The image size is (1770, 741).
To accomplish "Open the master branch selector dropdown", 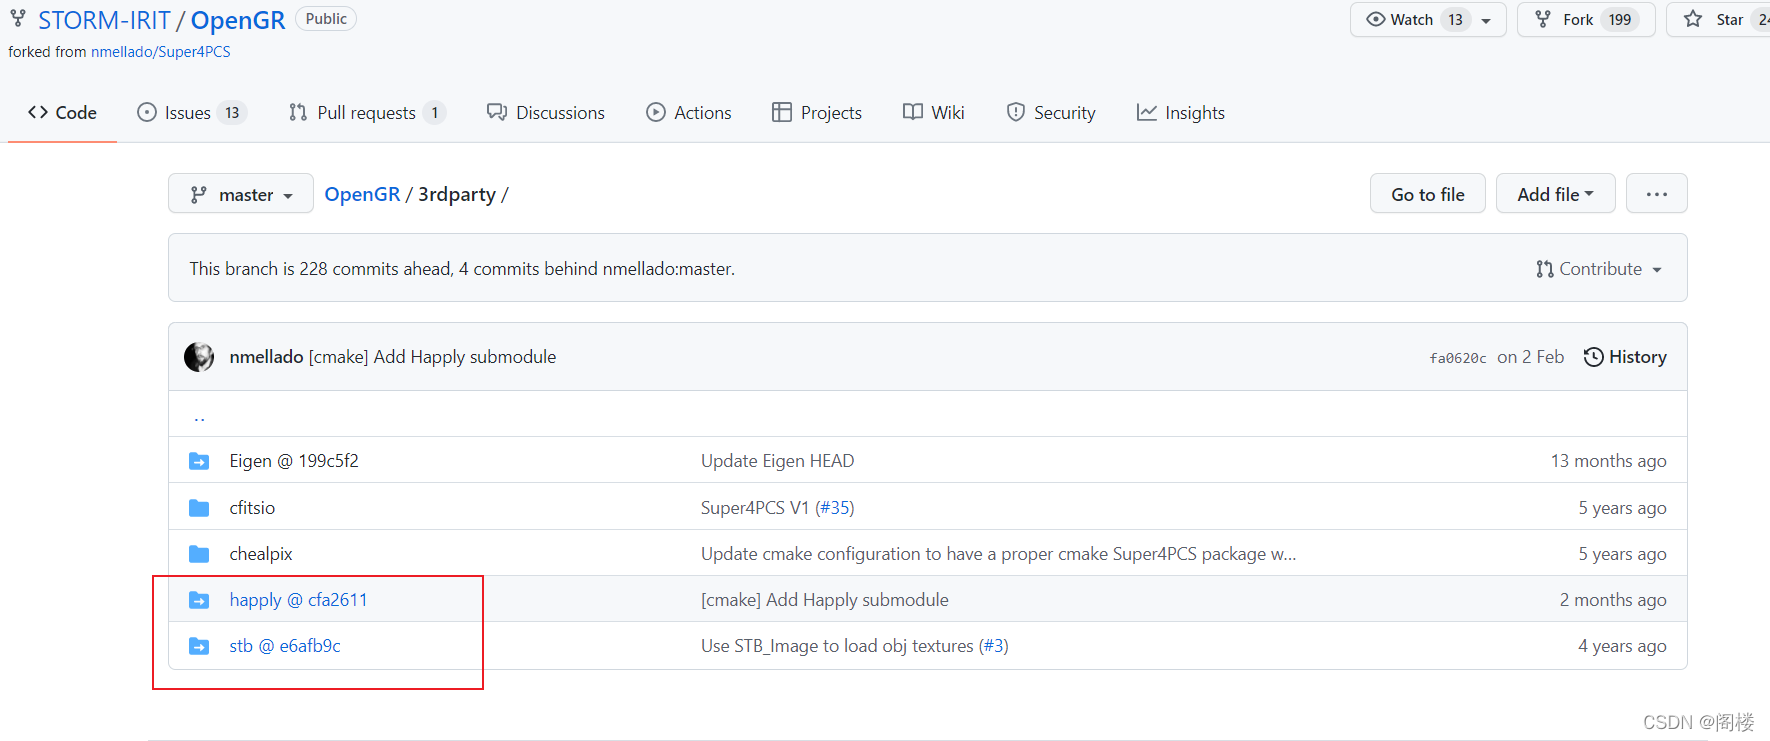I will [x=241, y=194].
